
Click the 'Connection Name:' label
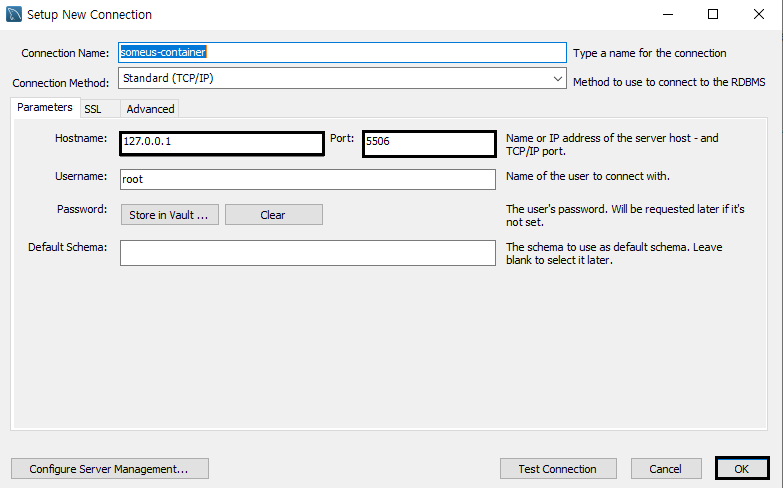click(65, 53)
